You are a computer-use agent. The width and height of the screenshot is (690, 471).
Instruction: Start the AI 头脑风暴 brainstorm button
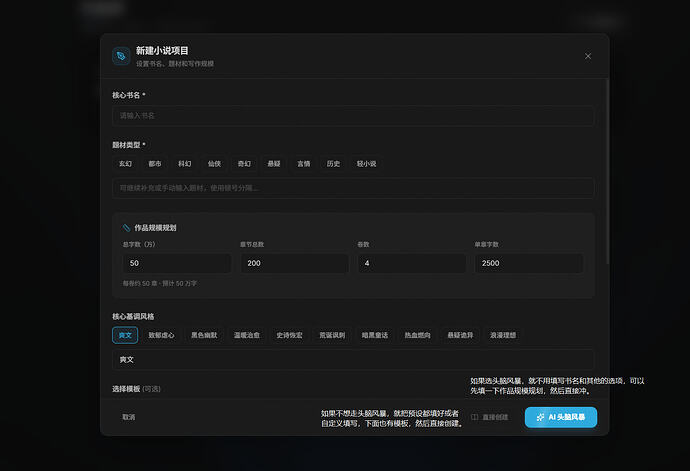pos(561,417)
